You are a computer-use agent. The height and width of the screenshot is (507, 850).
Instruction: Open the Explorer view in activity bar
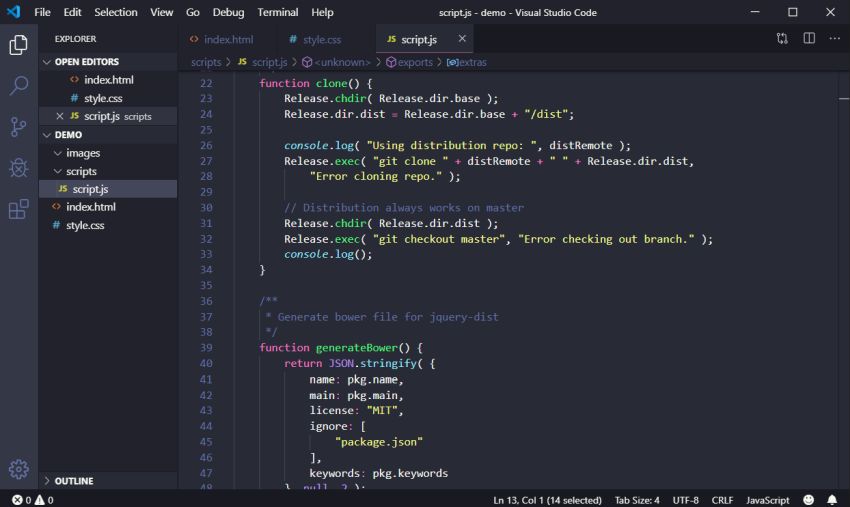tap(18, 45)
